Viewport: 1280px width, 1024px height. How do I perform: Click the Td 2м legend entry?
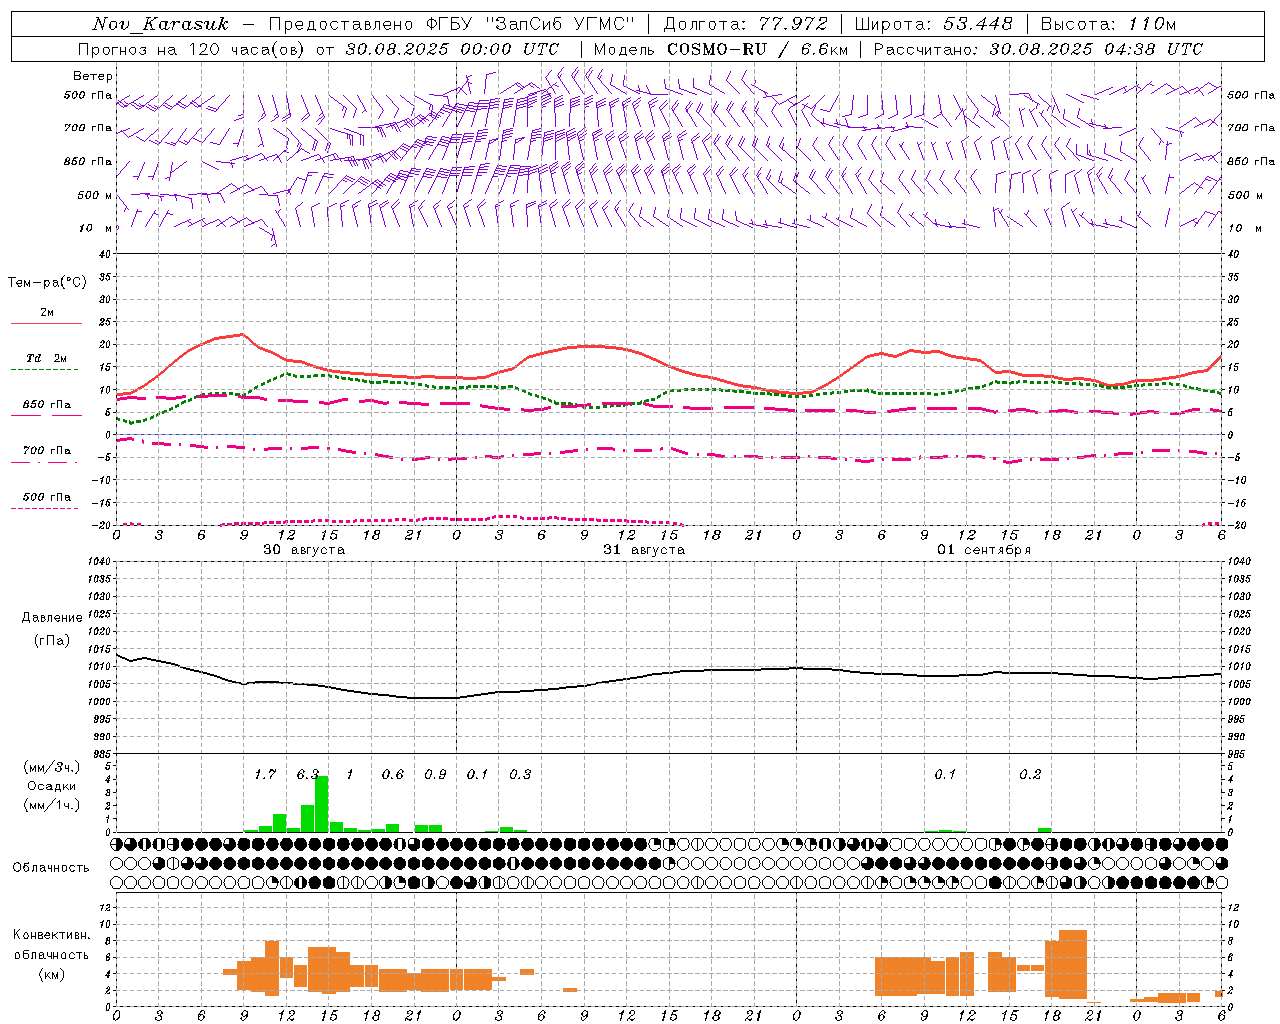coord(46,358)
